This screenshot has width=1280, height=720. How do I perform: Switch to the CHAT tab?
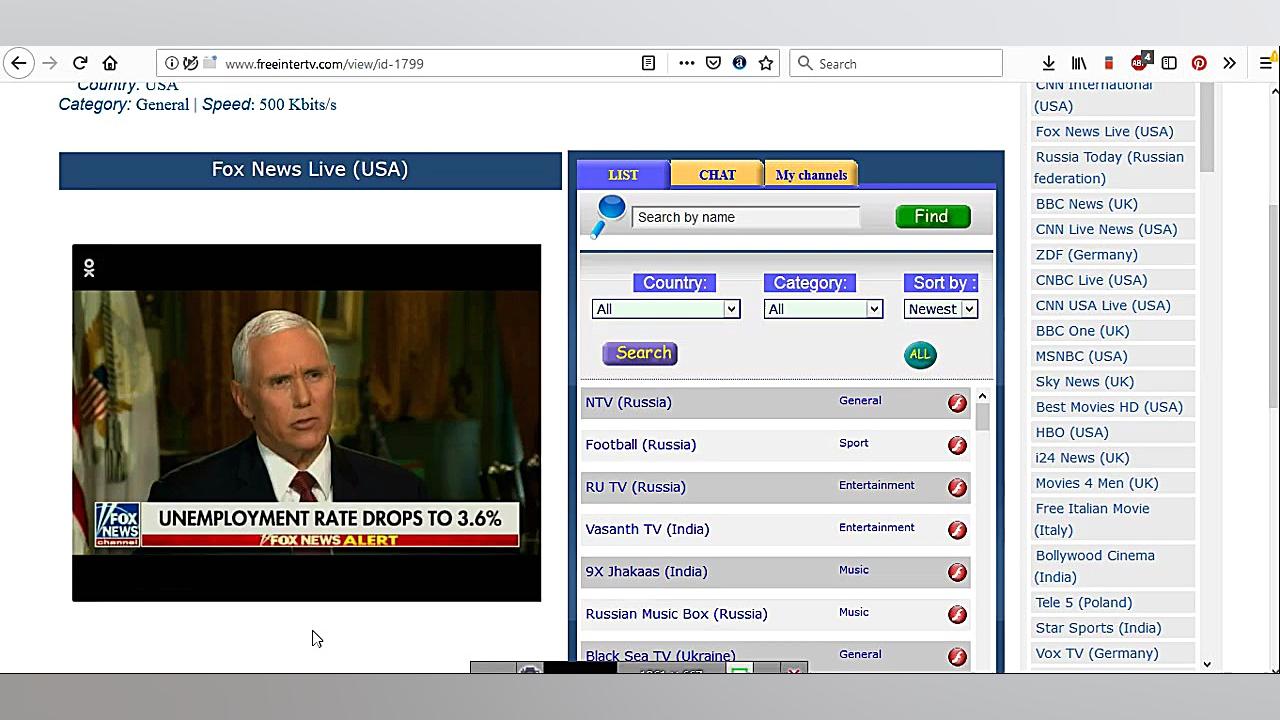(x=717, y=175)
